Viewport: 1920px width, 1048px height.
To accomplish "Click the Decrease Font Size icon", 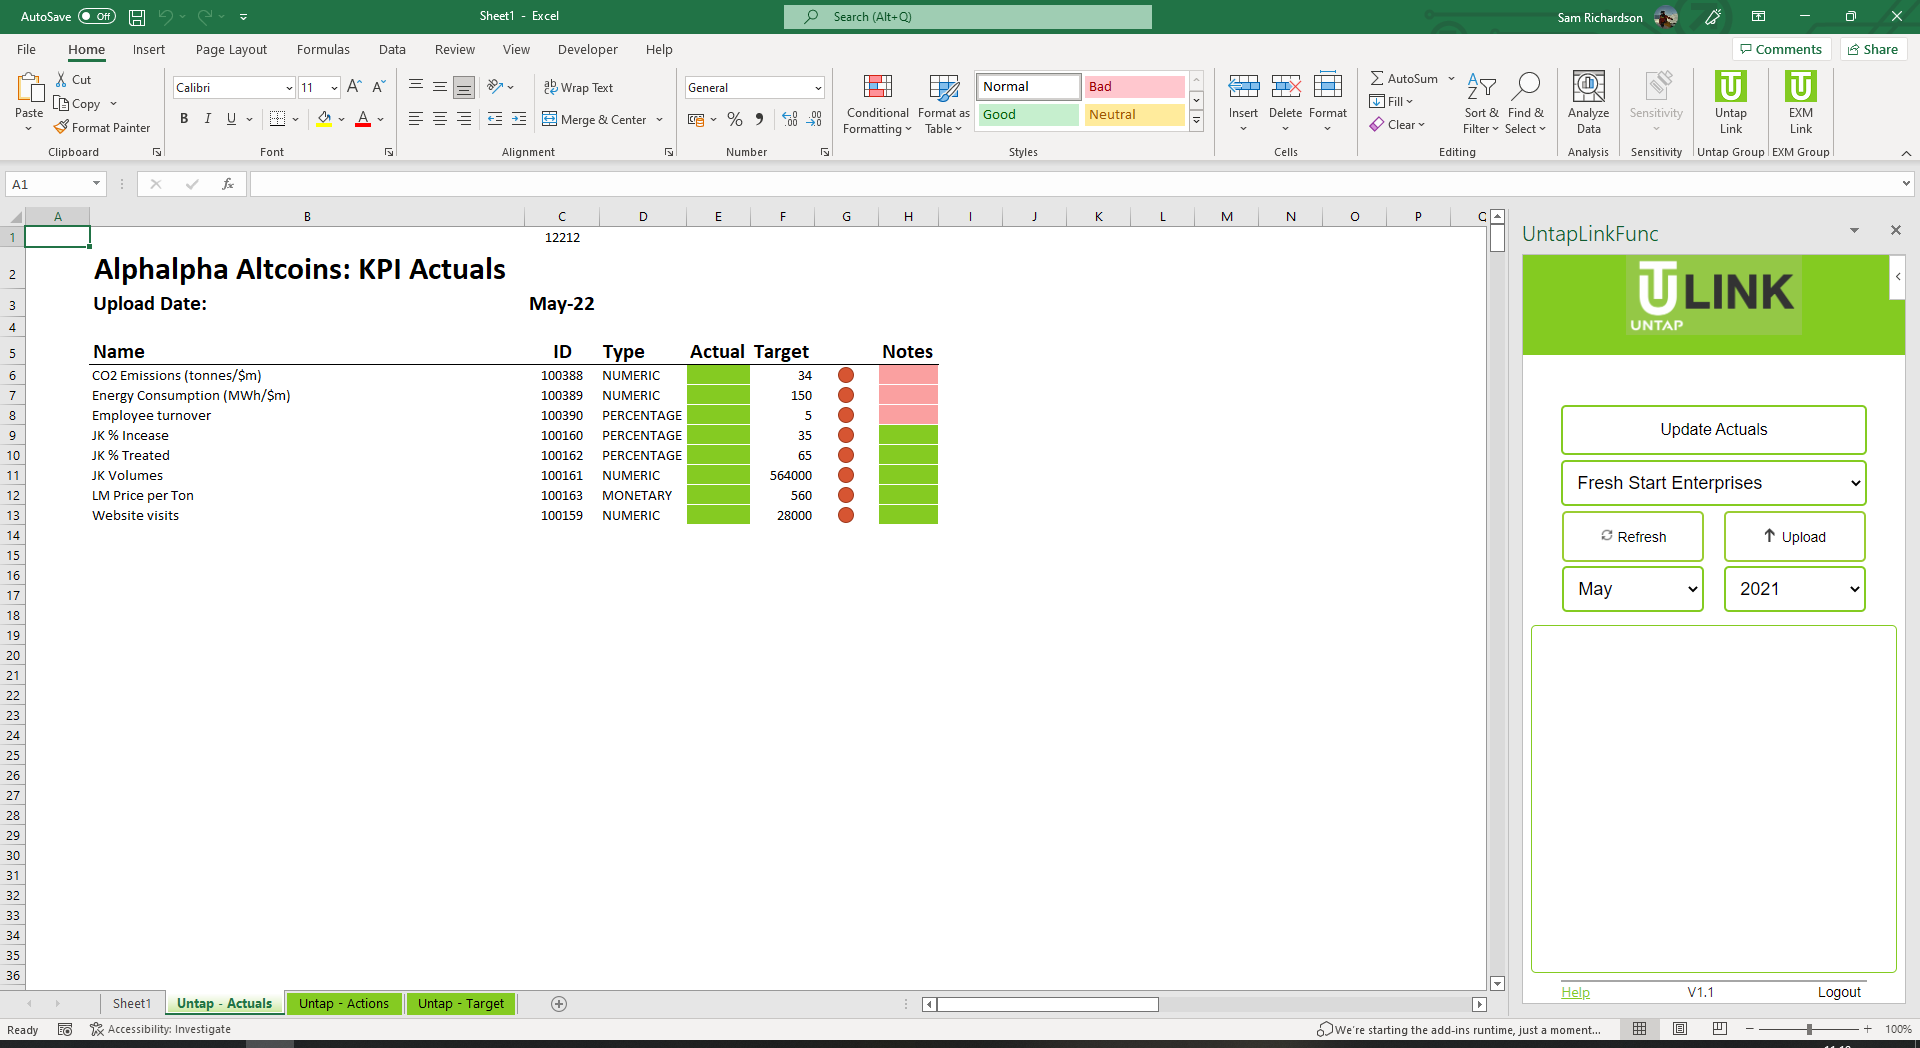I will click(x=379, y=87).
